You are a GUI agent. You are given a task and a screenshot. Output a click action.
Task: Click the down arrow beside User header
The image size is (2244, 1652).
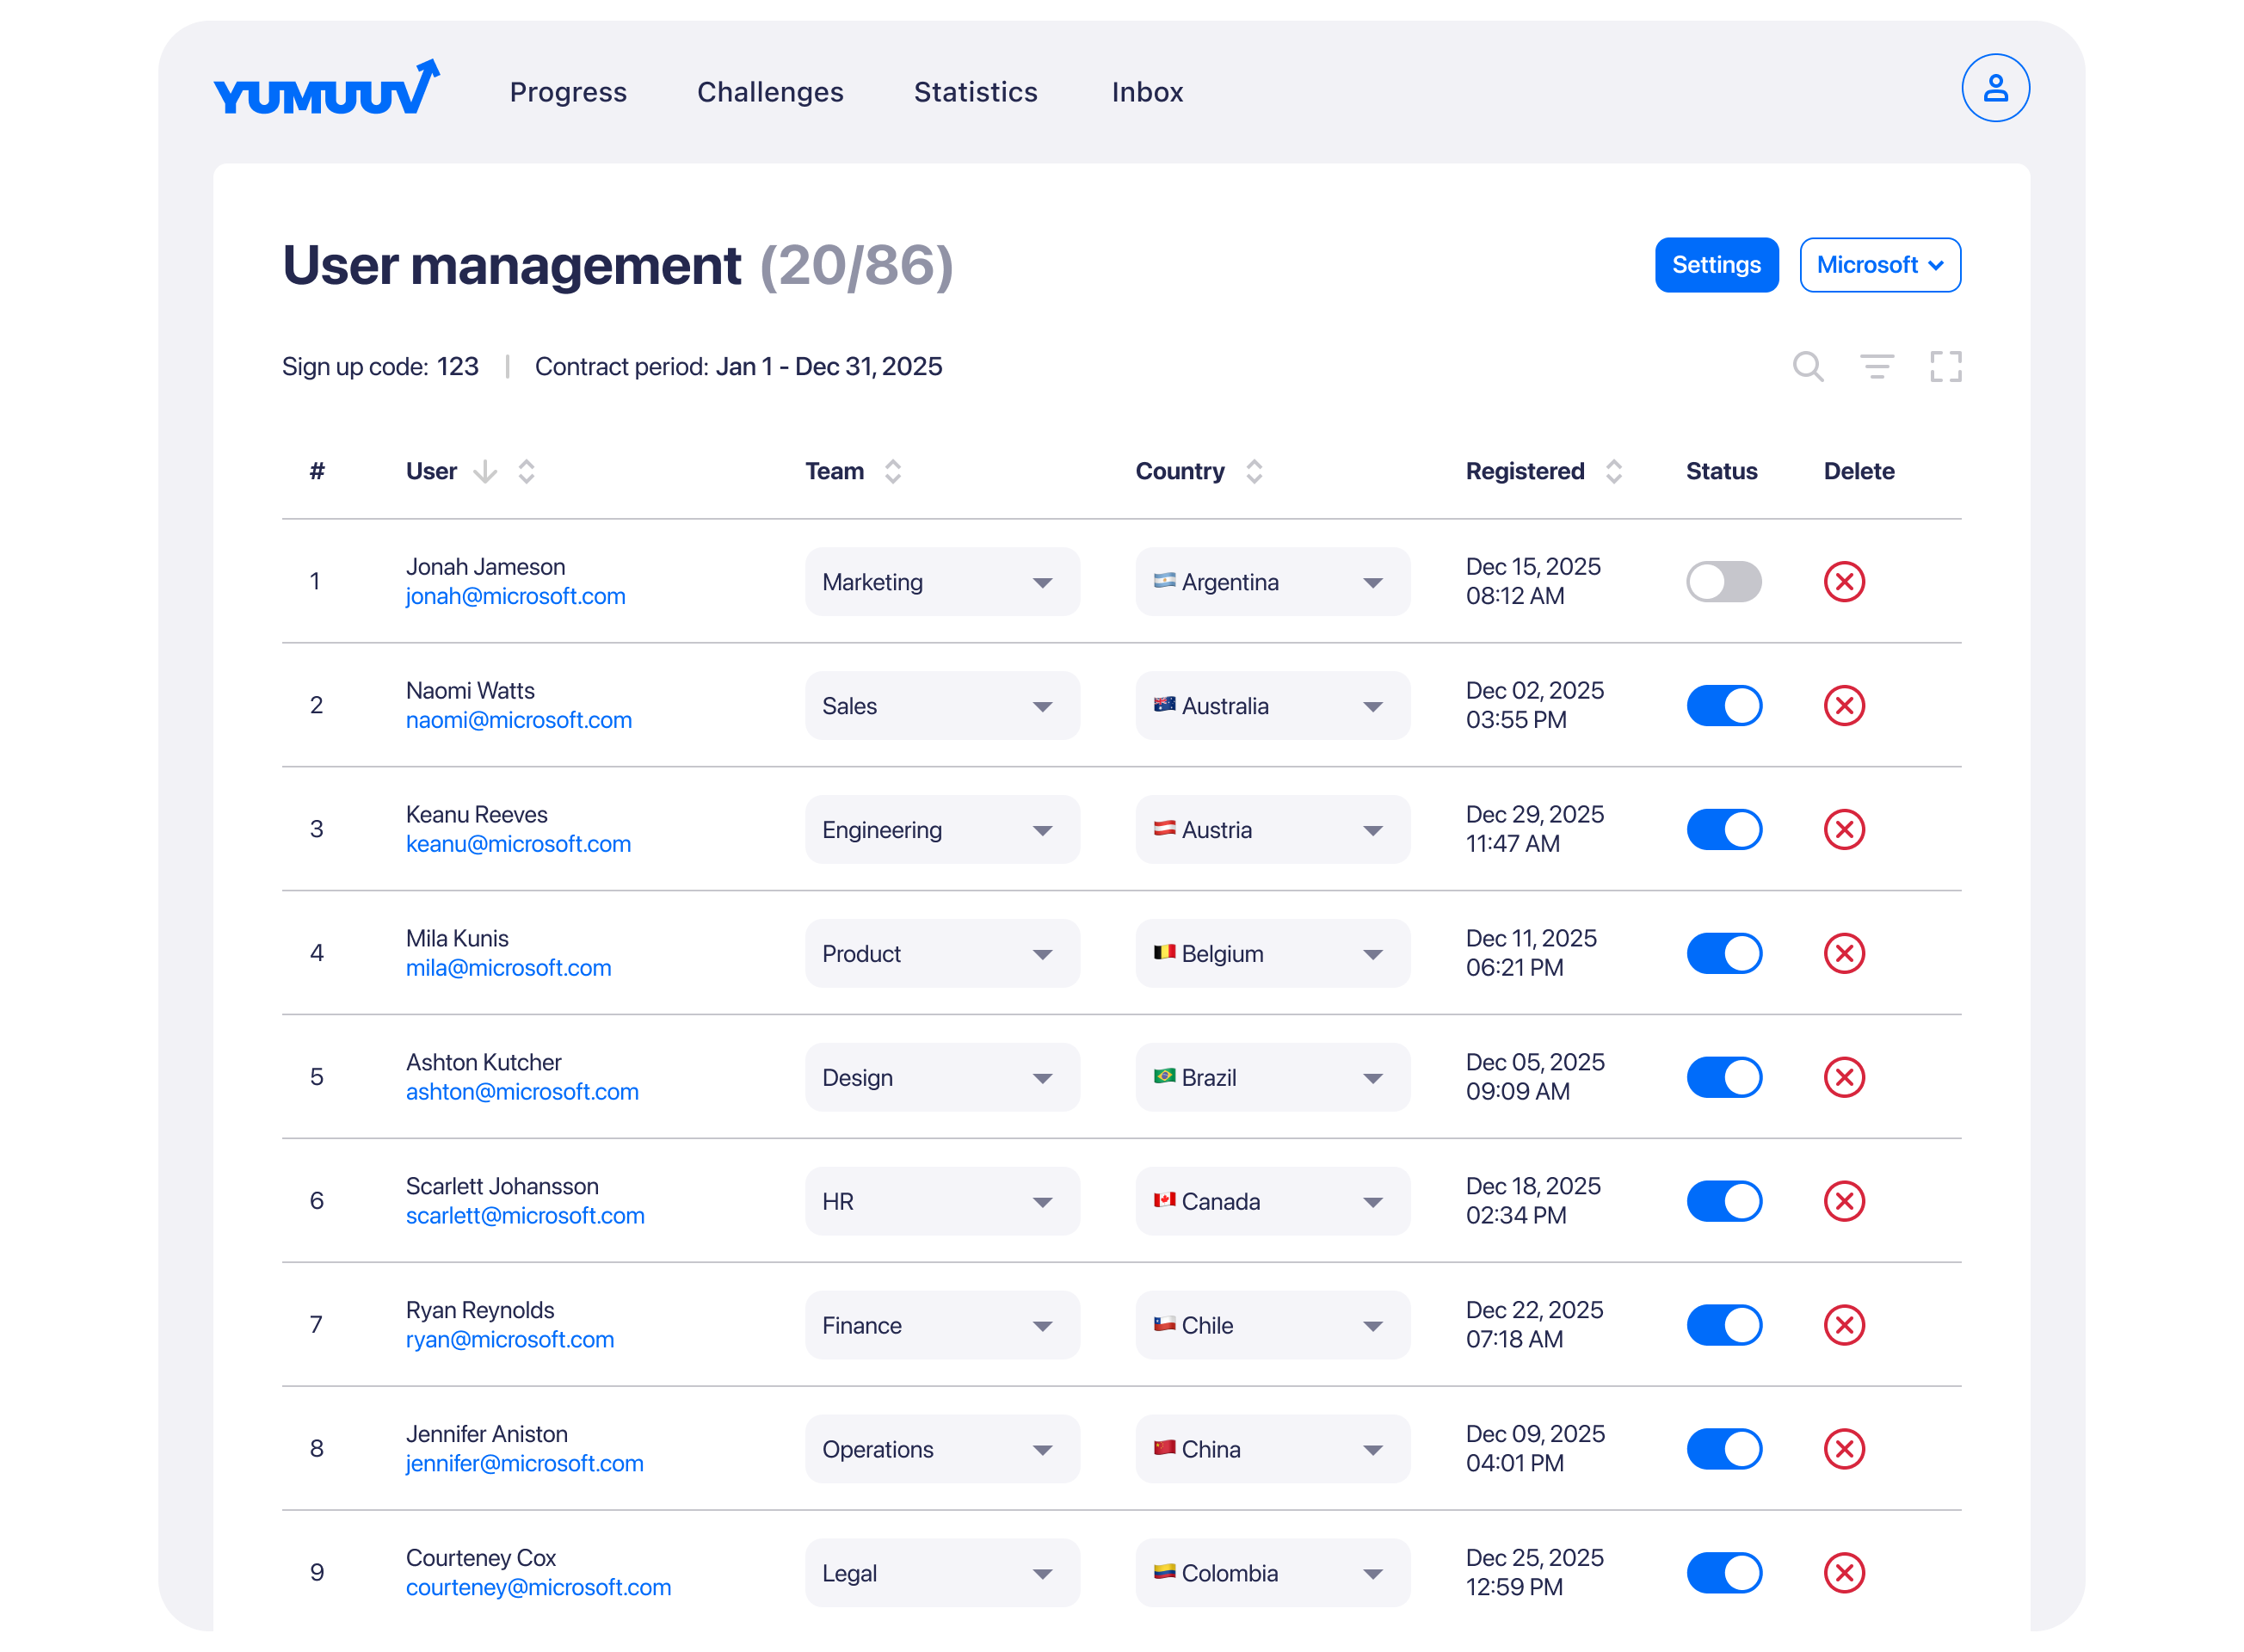pos(485,471)
